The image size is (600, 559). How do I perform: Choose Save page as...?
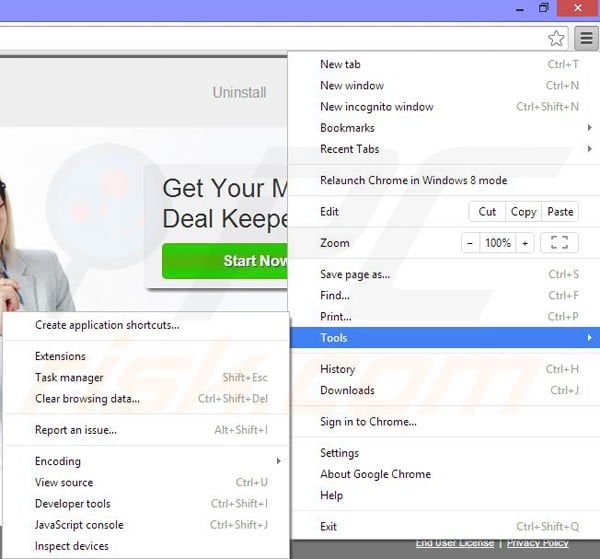(x=444, y=274)
